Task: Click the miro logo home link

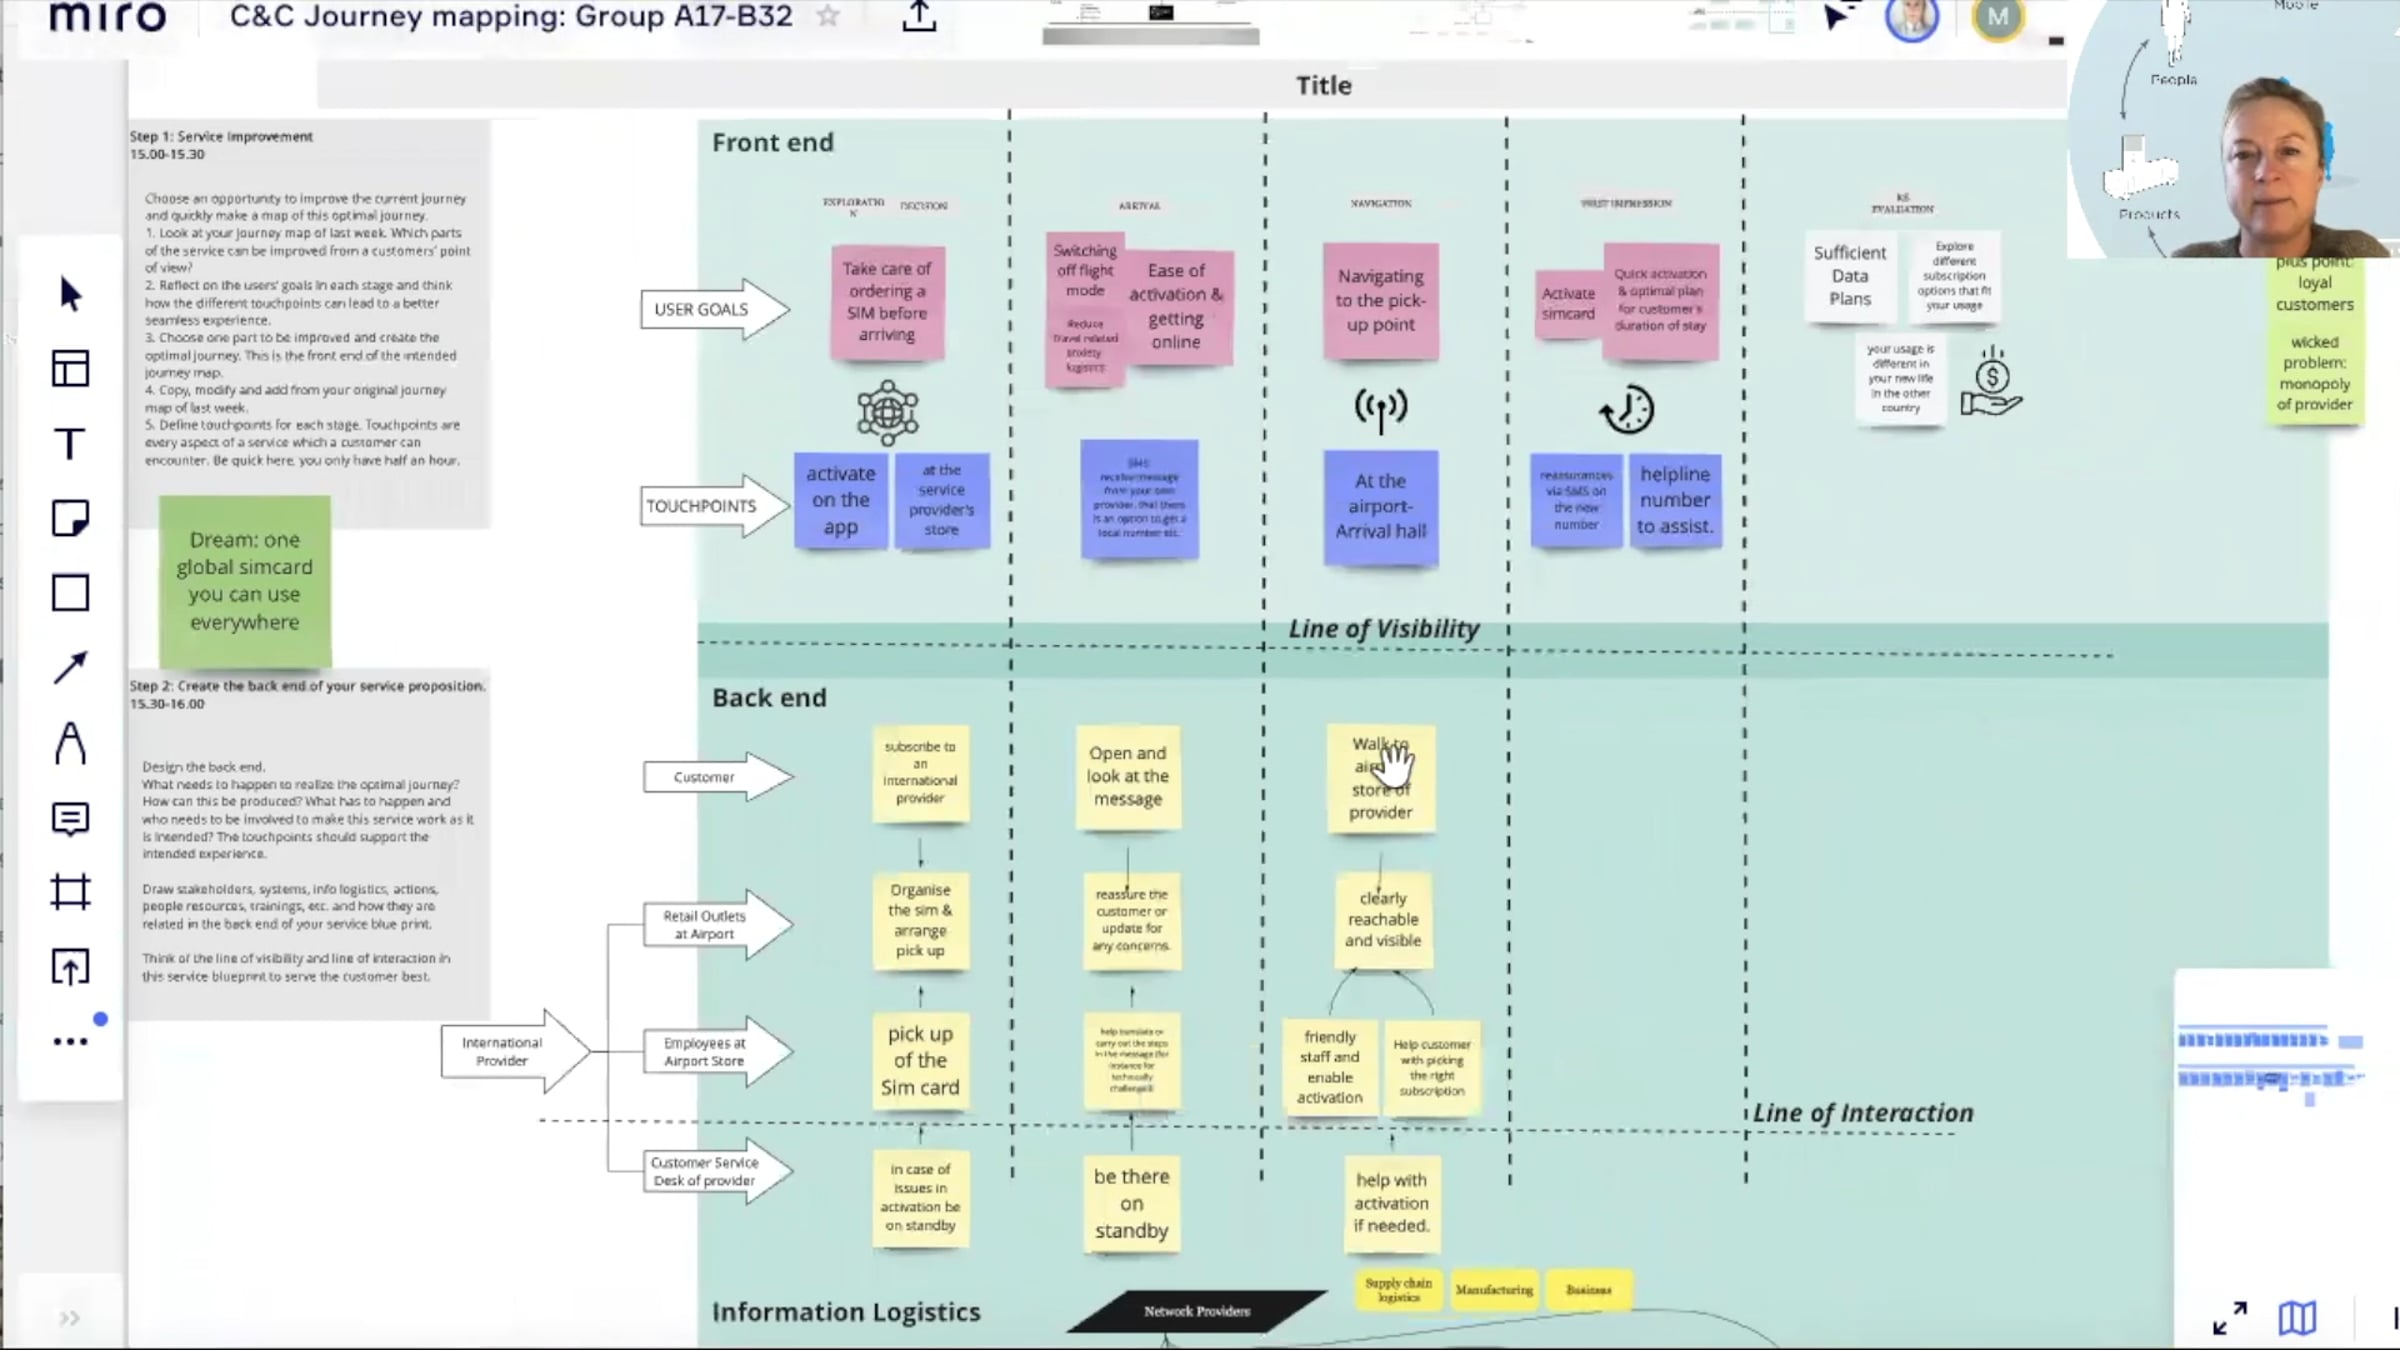Action: tap(107, 16)
